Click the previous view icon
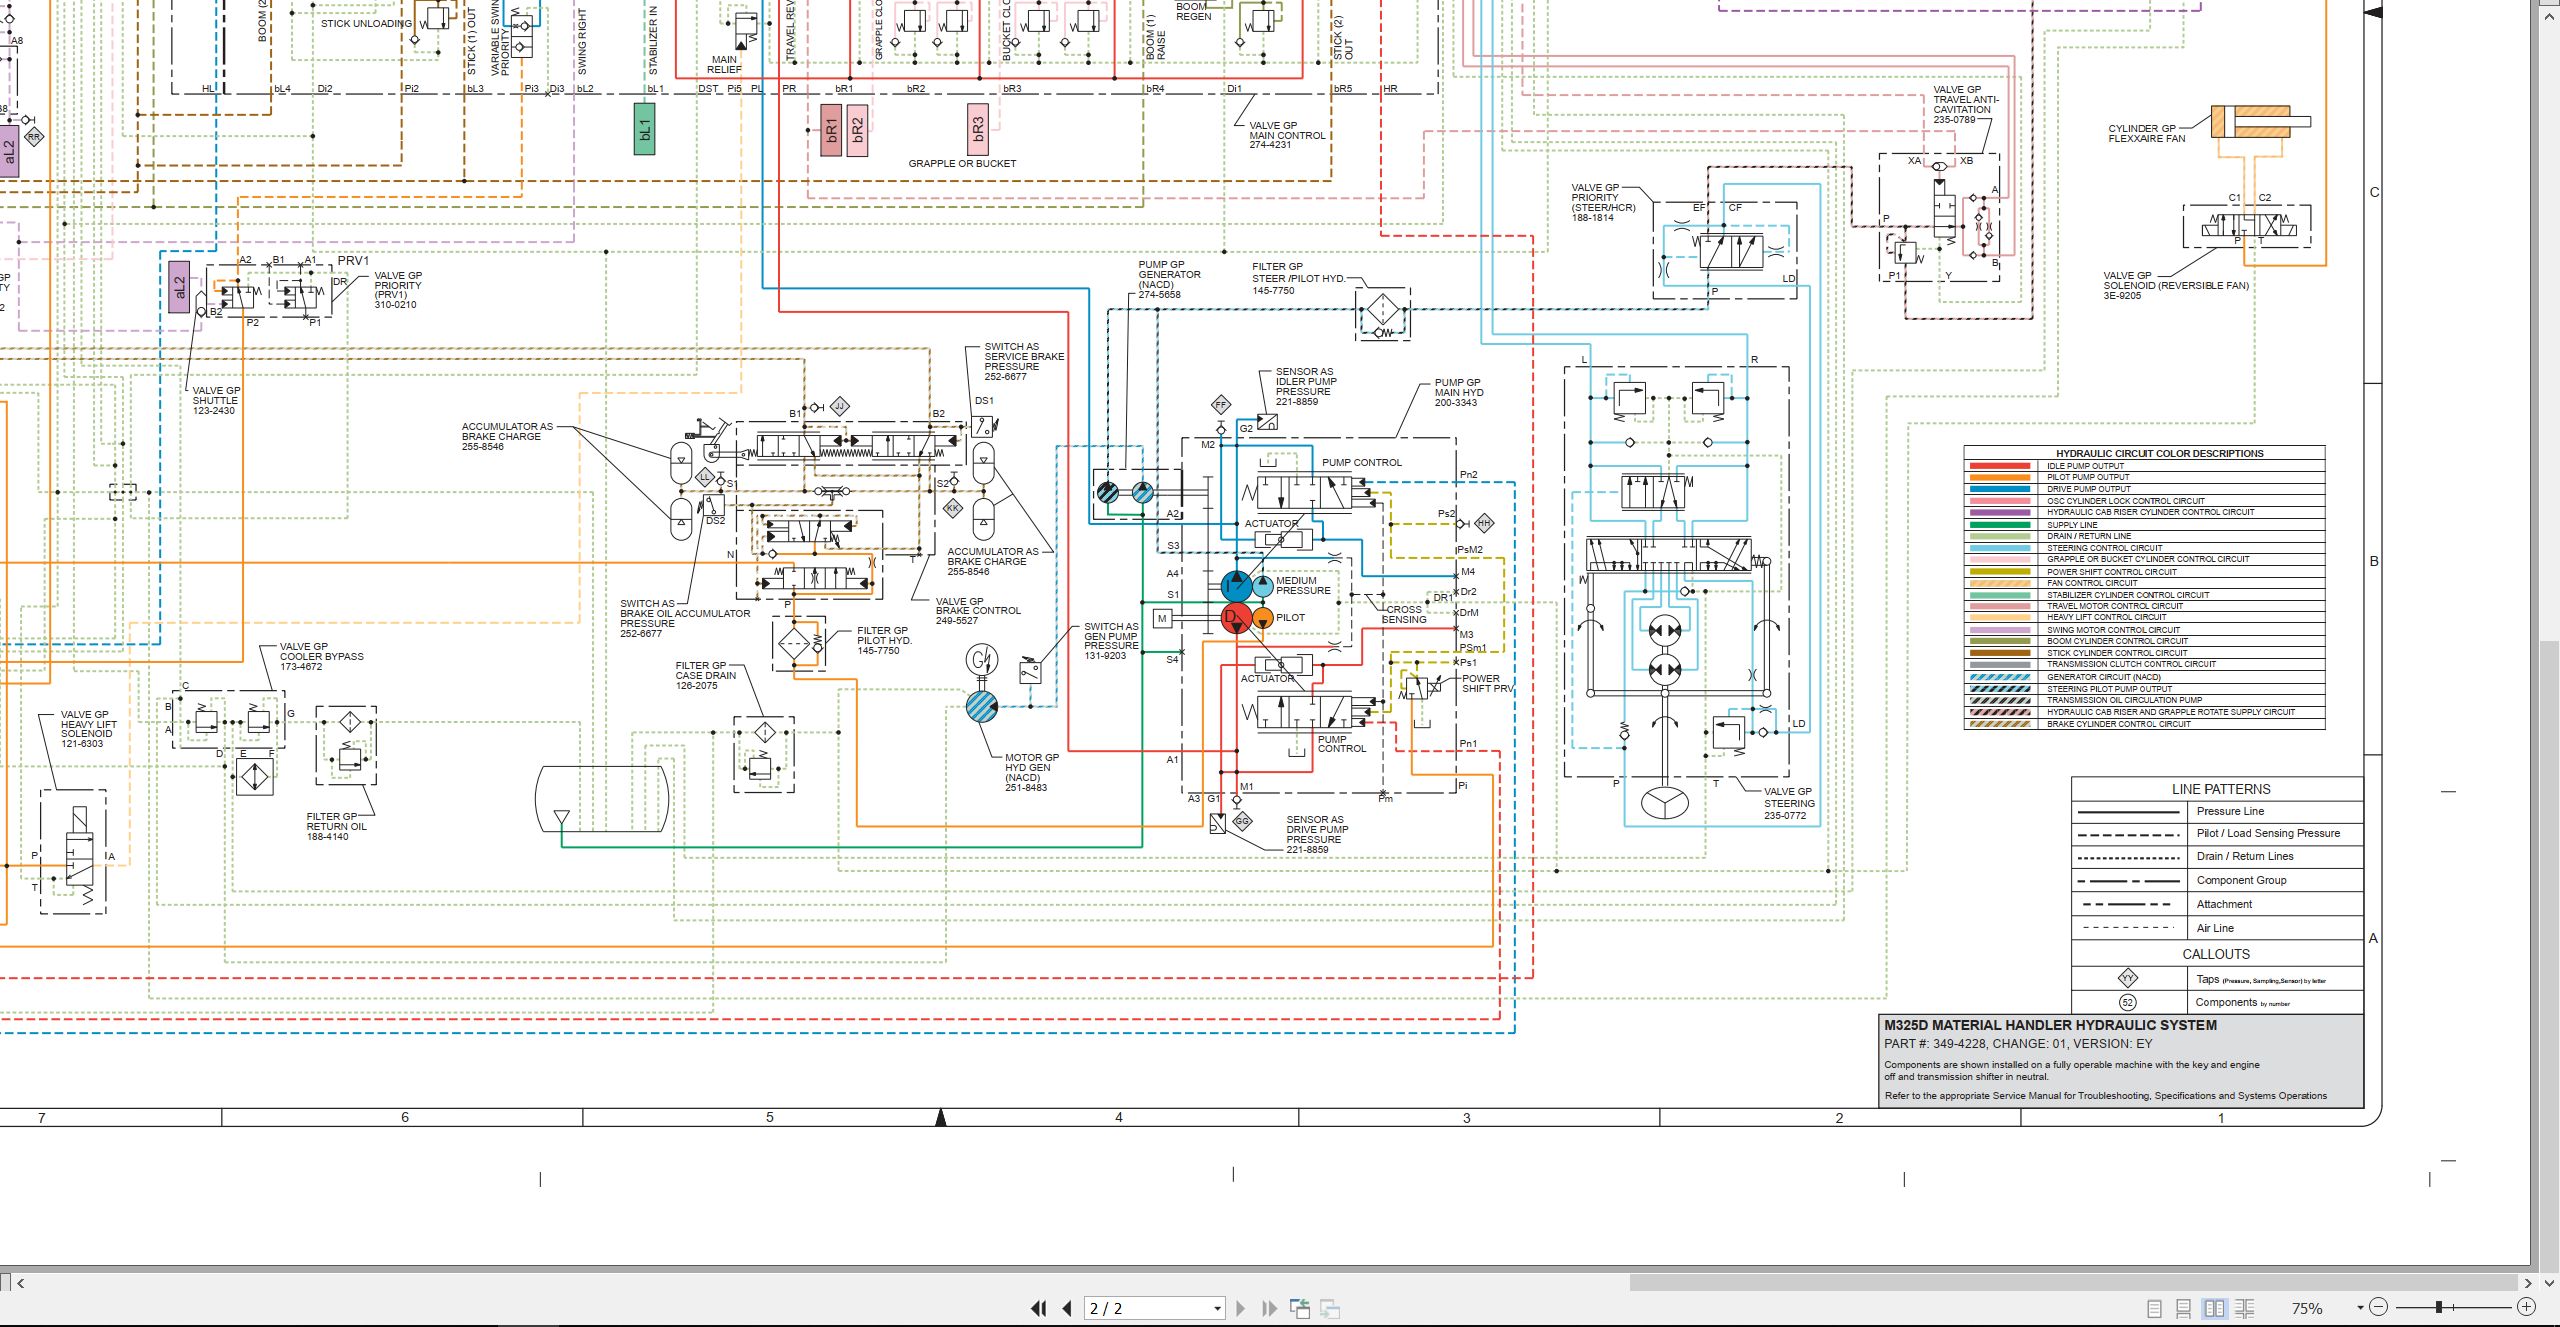2560x1327 pixels. click(x=1300, y=1308)
